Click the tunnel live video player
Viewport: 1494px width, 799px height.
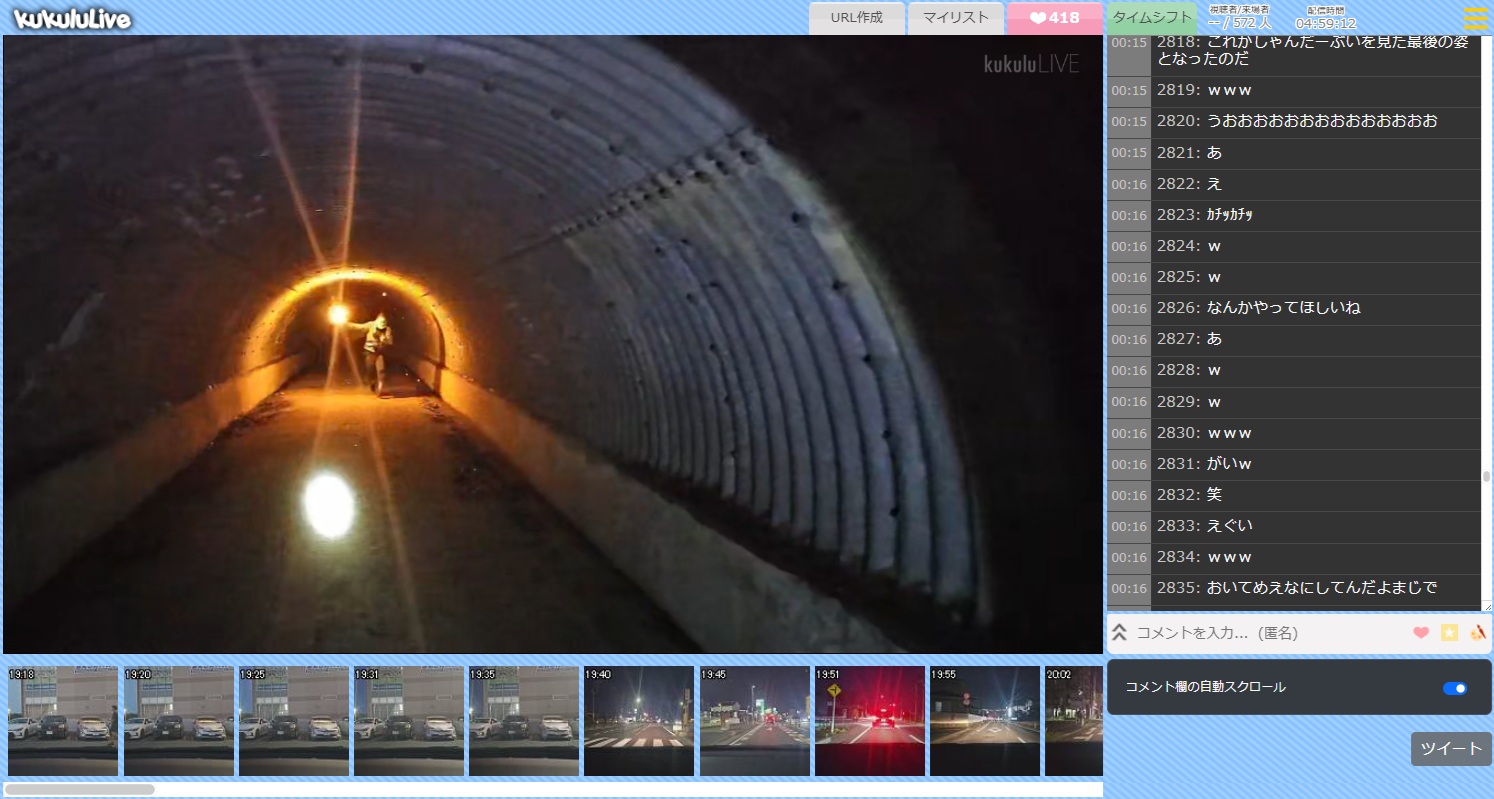click(x=553, y=344)
